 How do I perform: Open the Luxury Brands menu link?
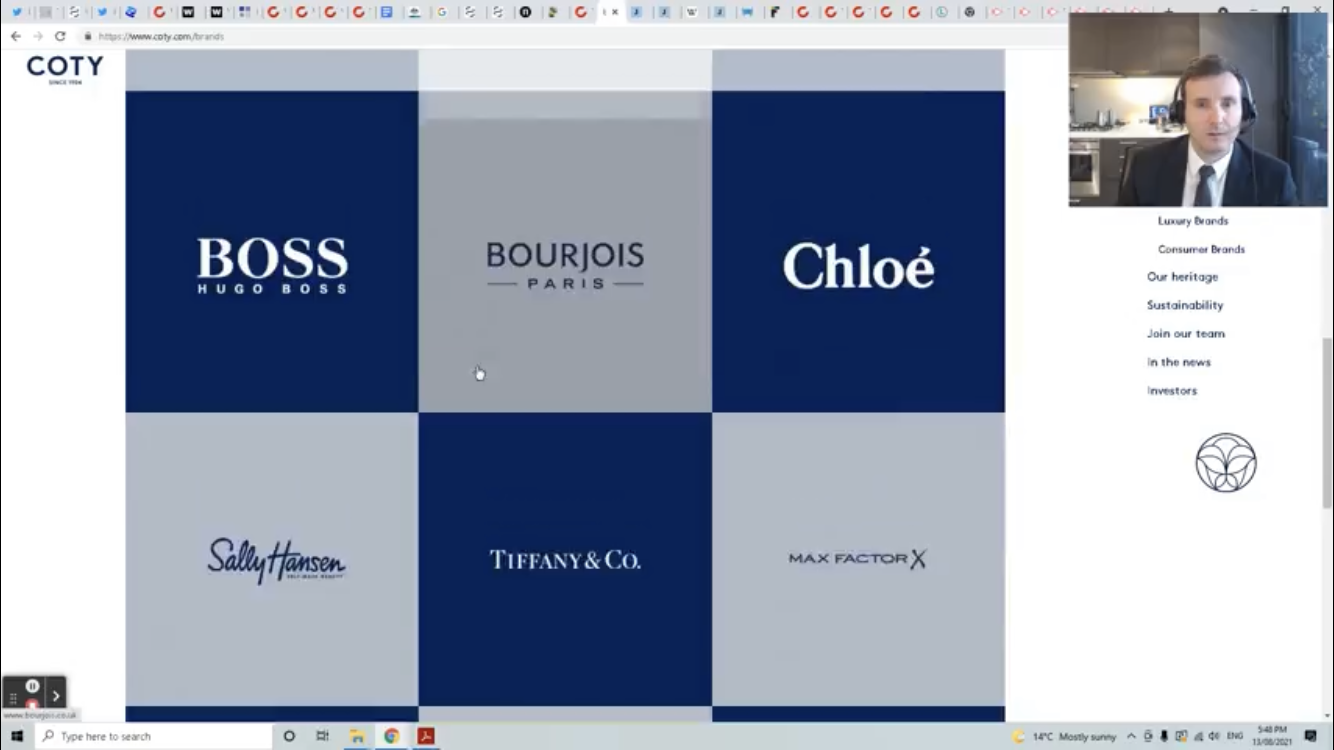pyautogui.click(x=1193, y=221)
